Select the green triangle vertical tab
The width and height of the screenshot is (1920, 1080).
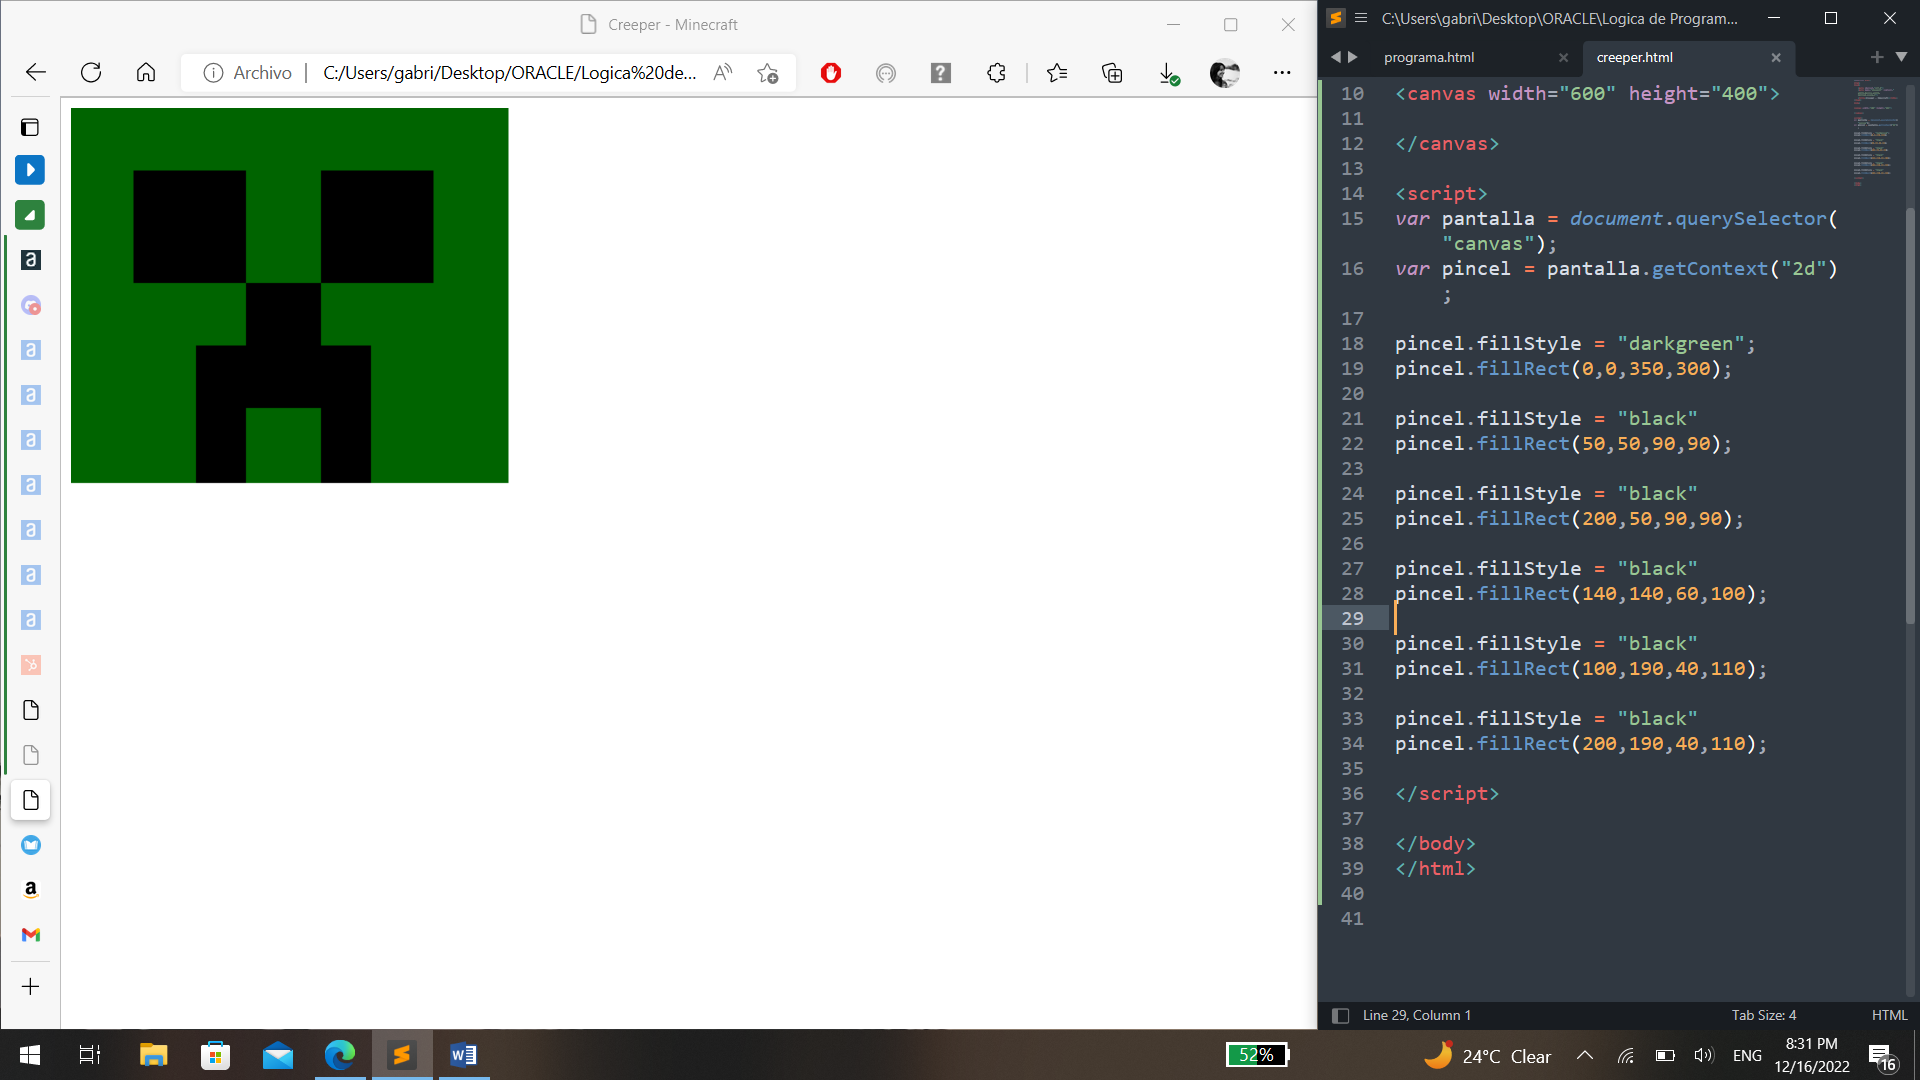point(30,215)
